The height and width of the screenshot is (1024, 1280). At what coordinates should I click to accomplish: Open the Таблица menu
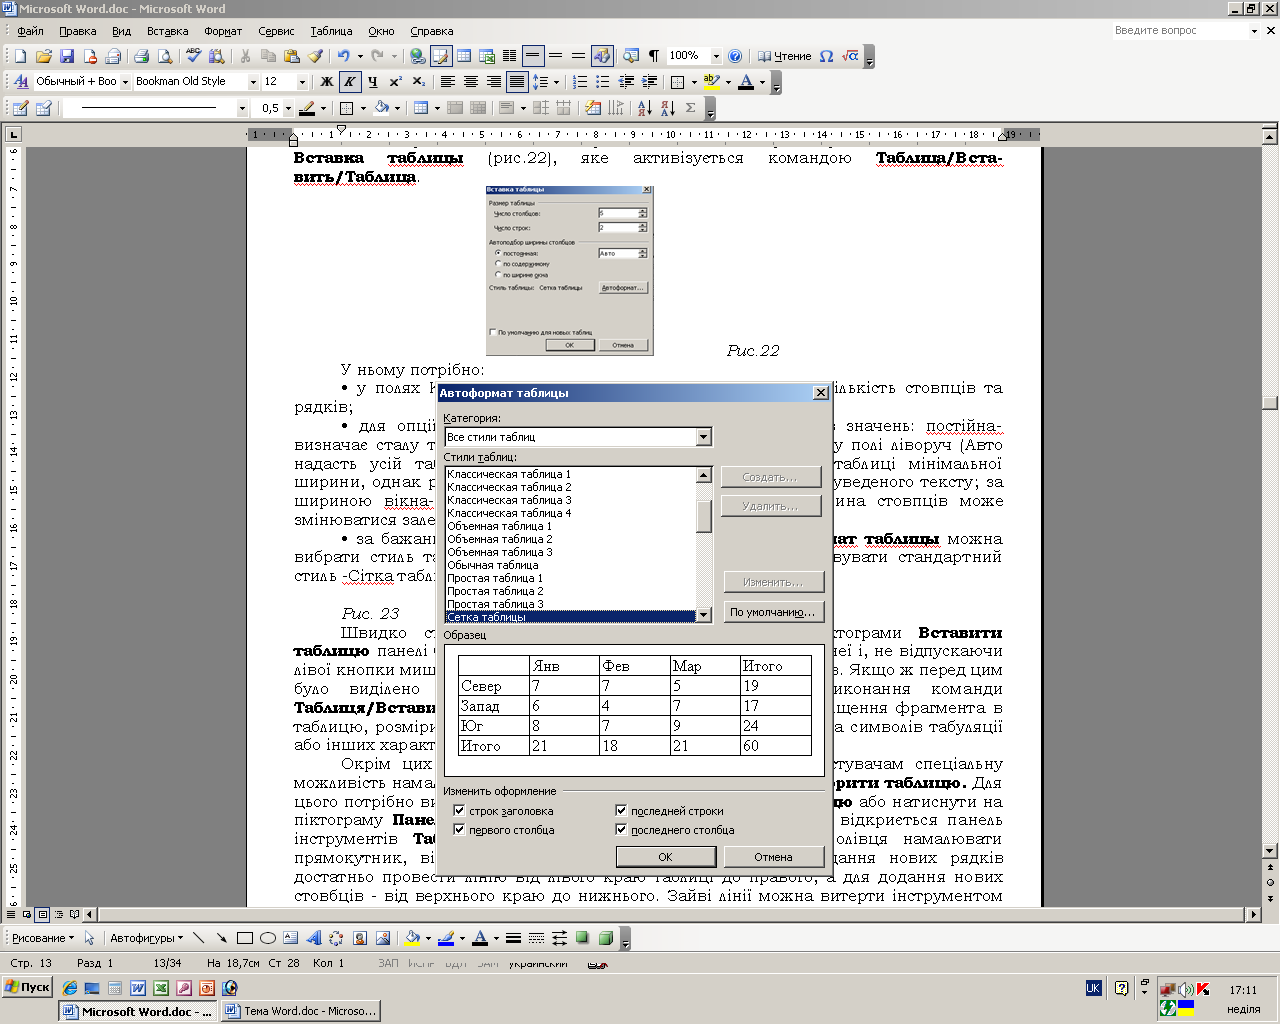pos(331,31)
